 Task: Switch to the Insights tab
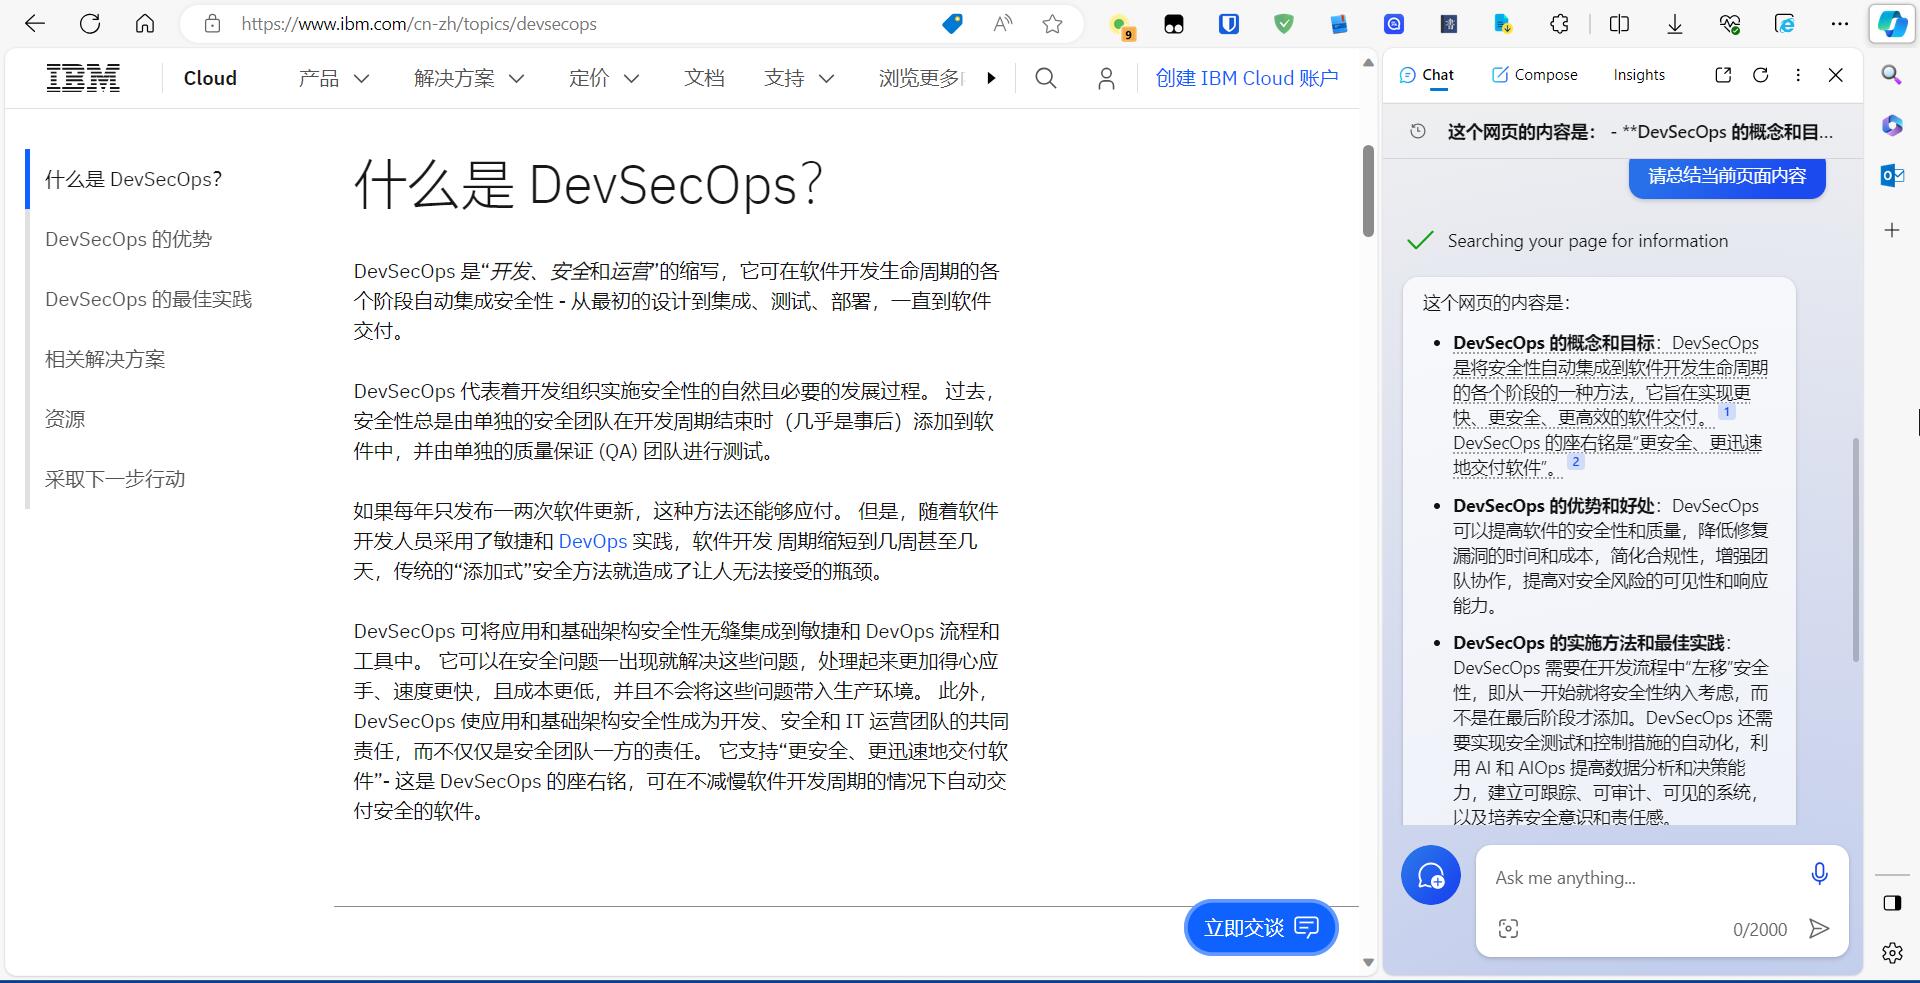(x=1638, y=75)
